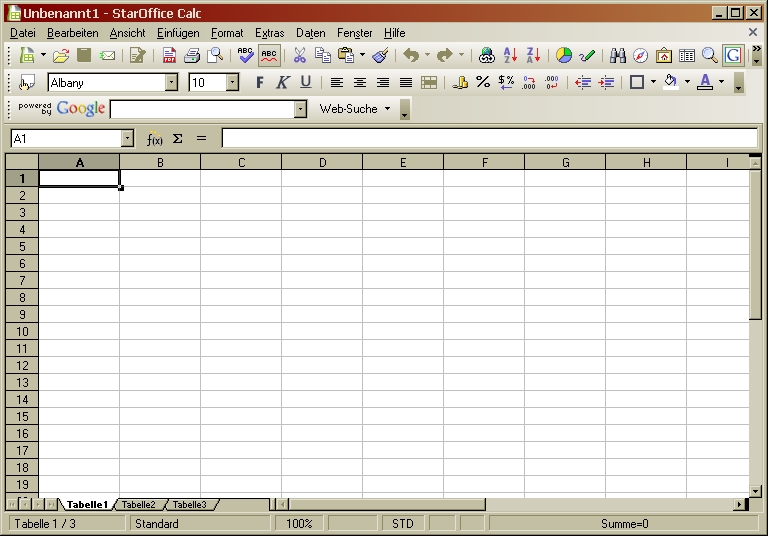This screenshot has height=536, width=768.
Task: Open the Gallery icon
Action: click(x=664, y=55)
